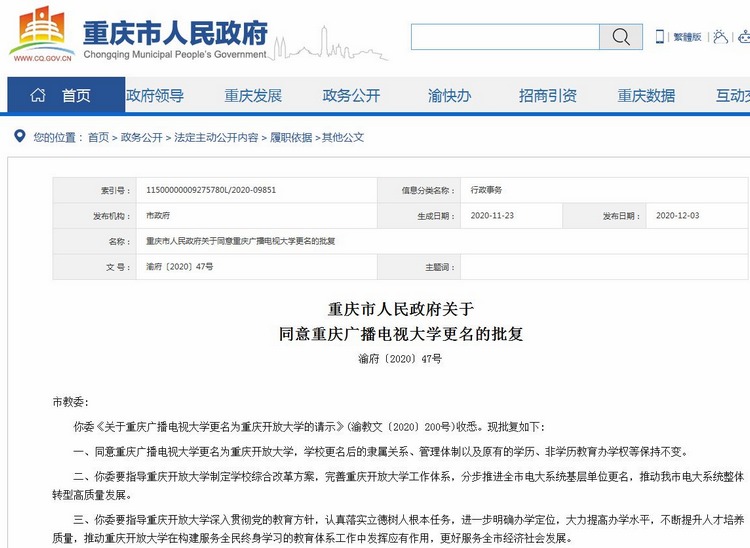Open mobile version phone icon
Viewport: 750px width, 548px height.
(x=660, y=37)
